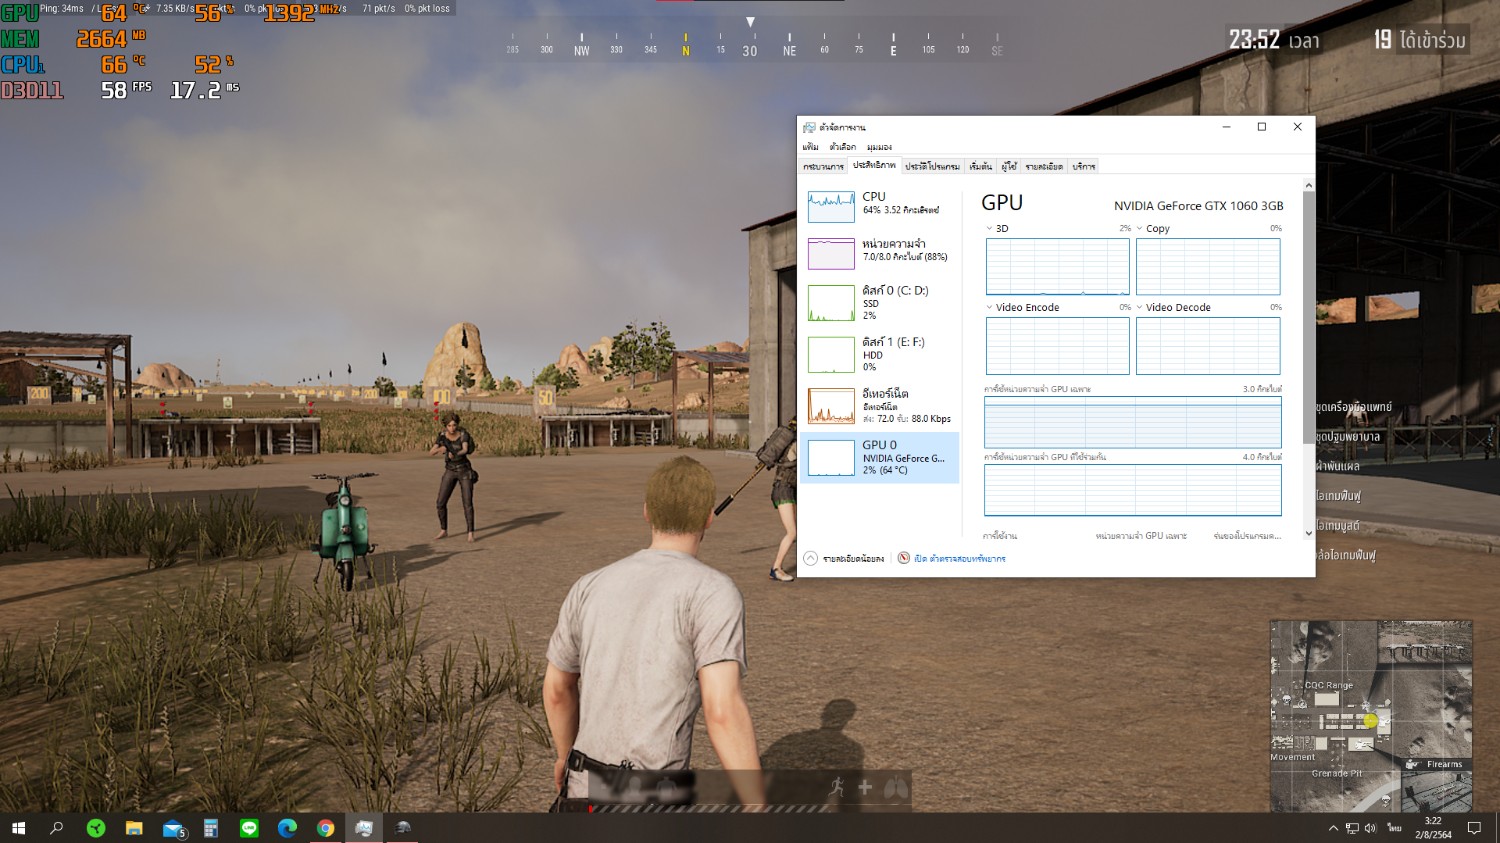Select the CPU performance graph entry

tap(879, 206)
